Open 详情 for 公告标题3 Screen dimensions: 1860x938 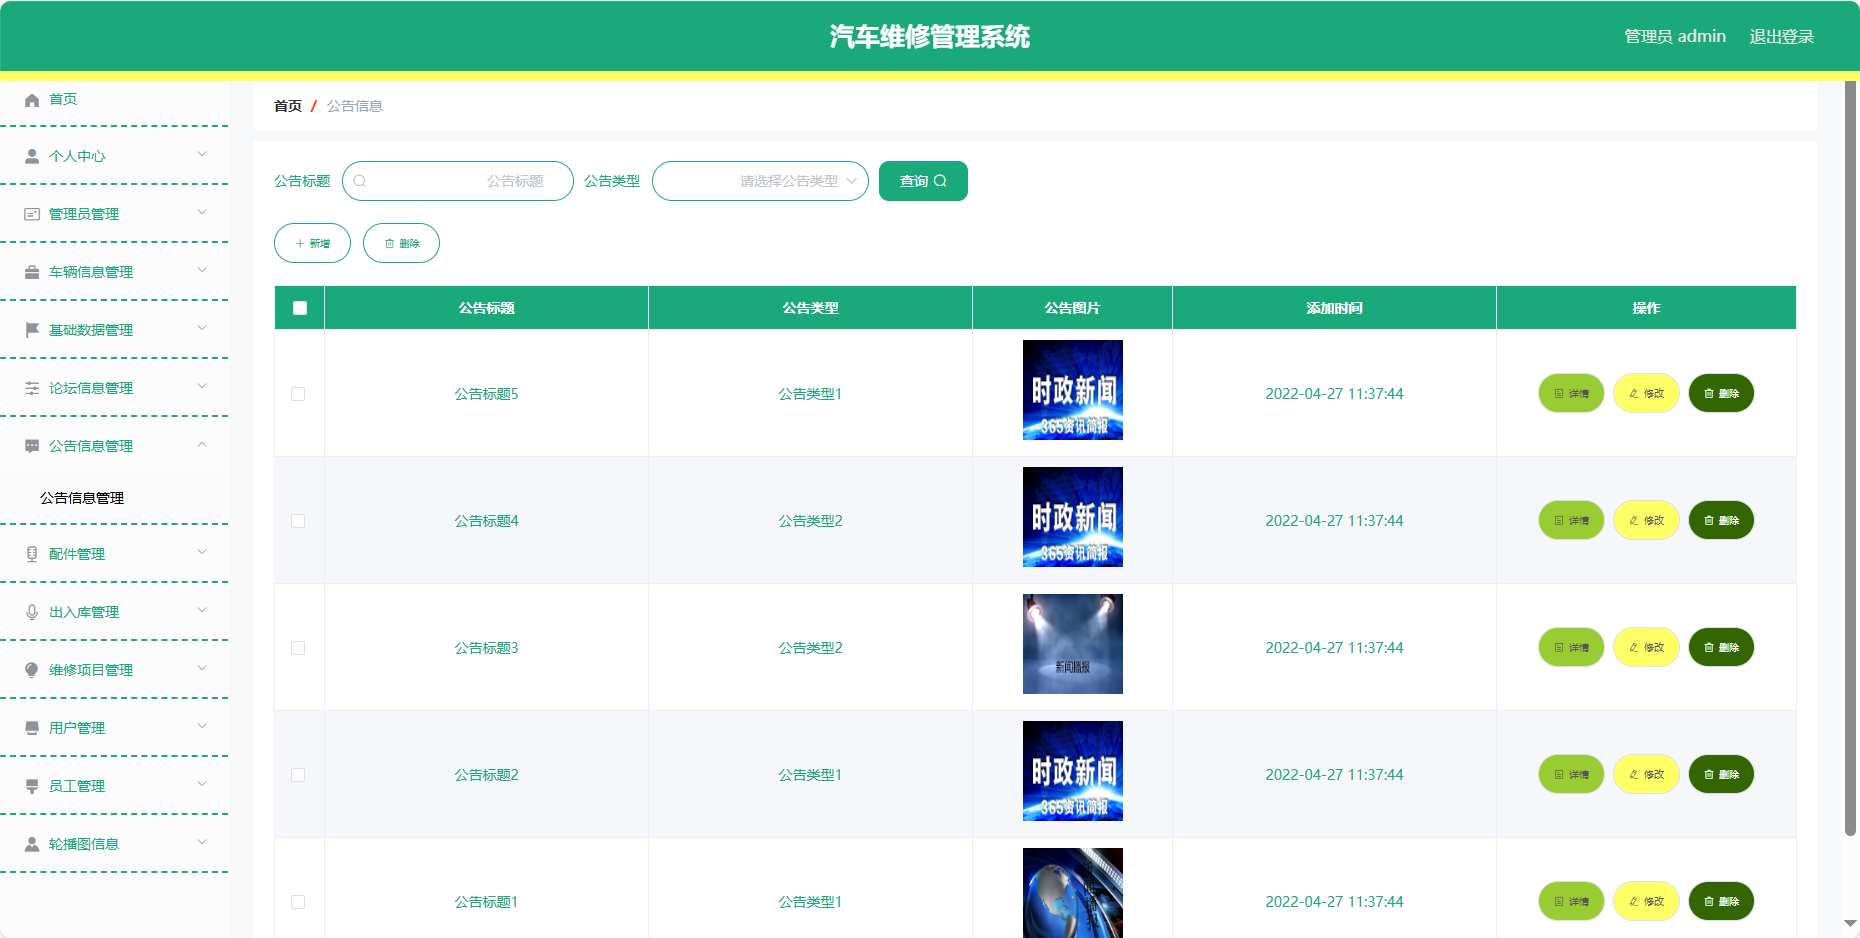[x=1571, y=647]
